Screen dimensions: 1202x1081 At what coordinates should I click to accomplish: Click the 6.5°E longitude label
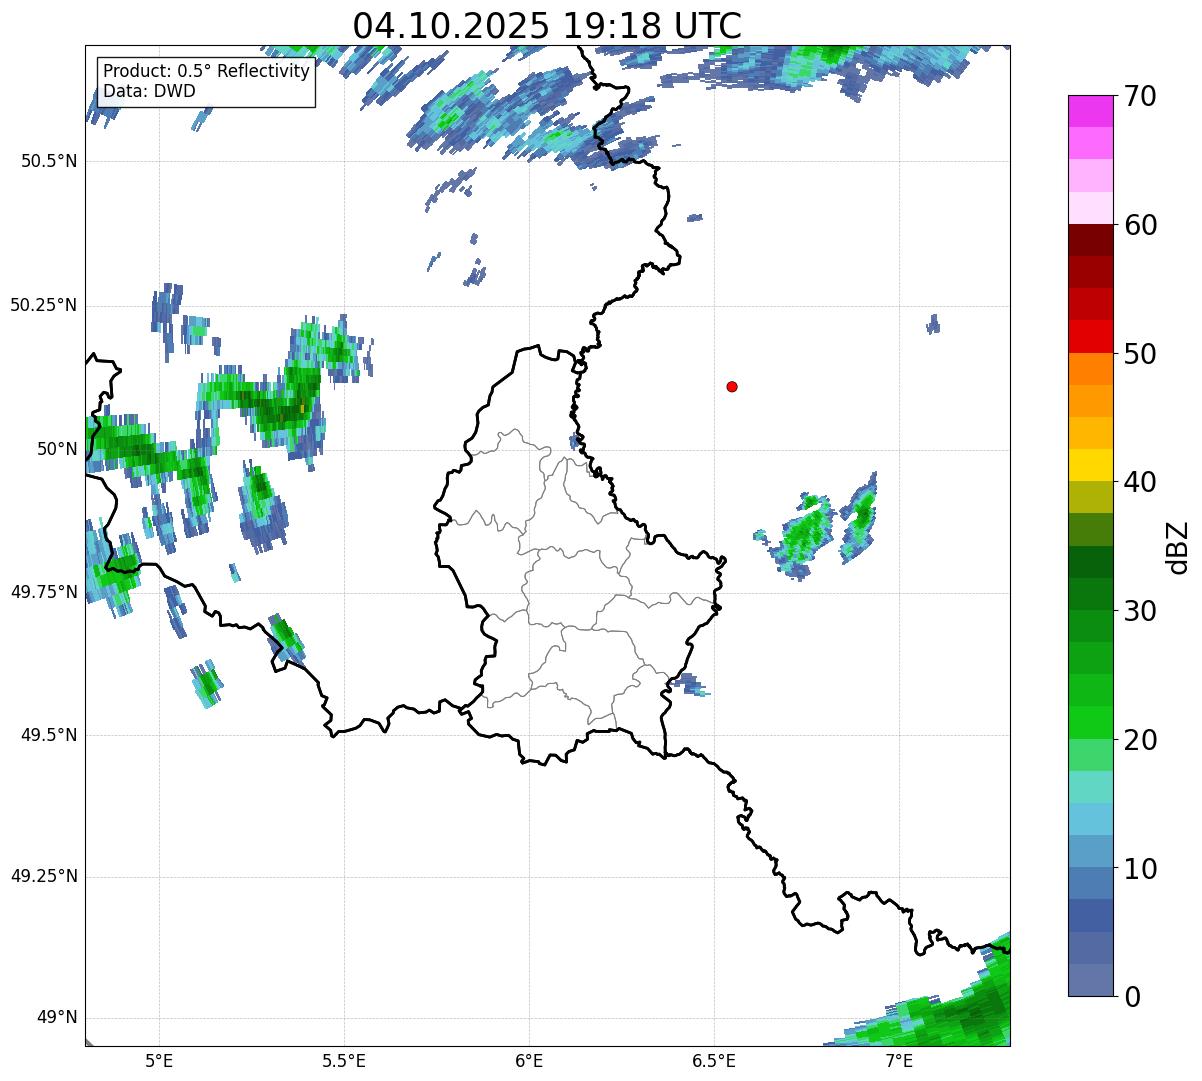pos(714,1060)
